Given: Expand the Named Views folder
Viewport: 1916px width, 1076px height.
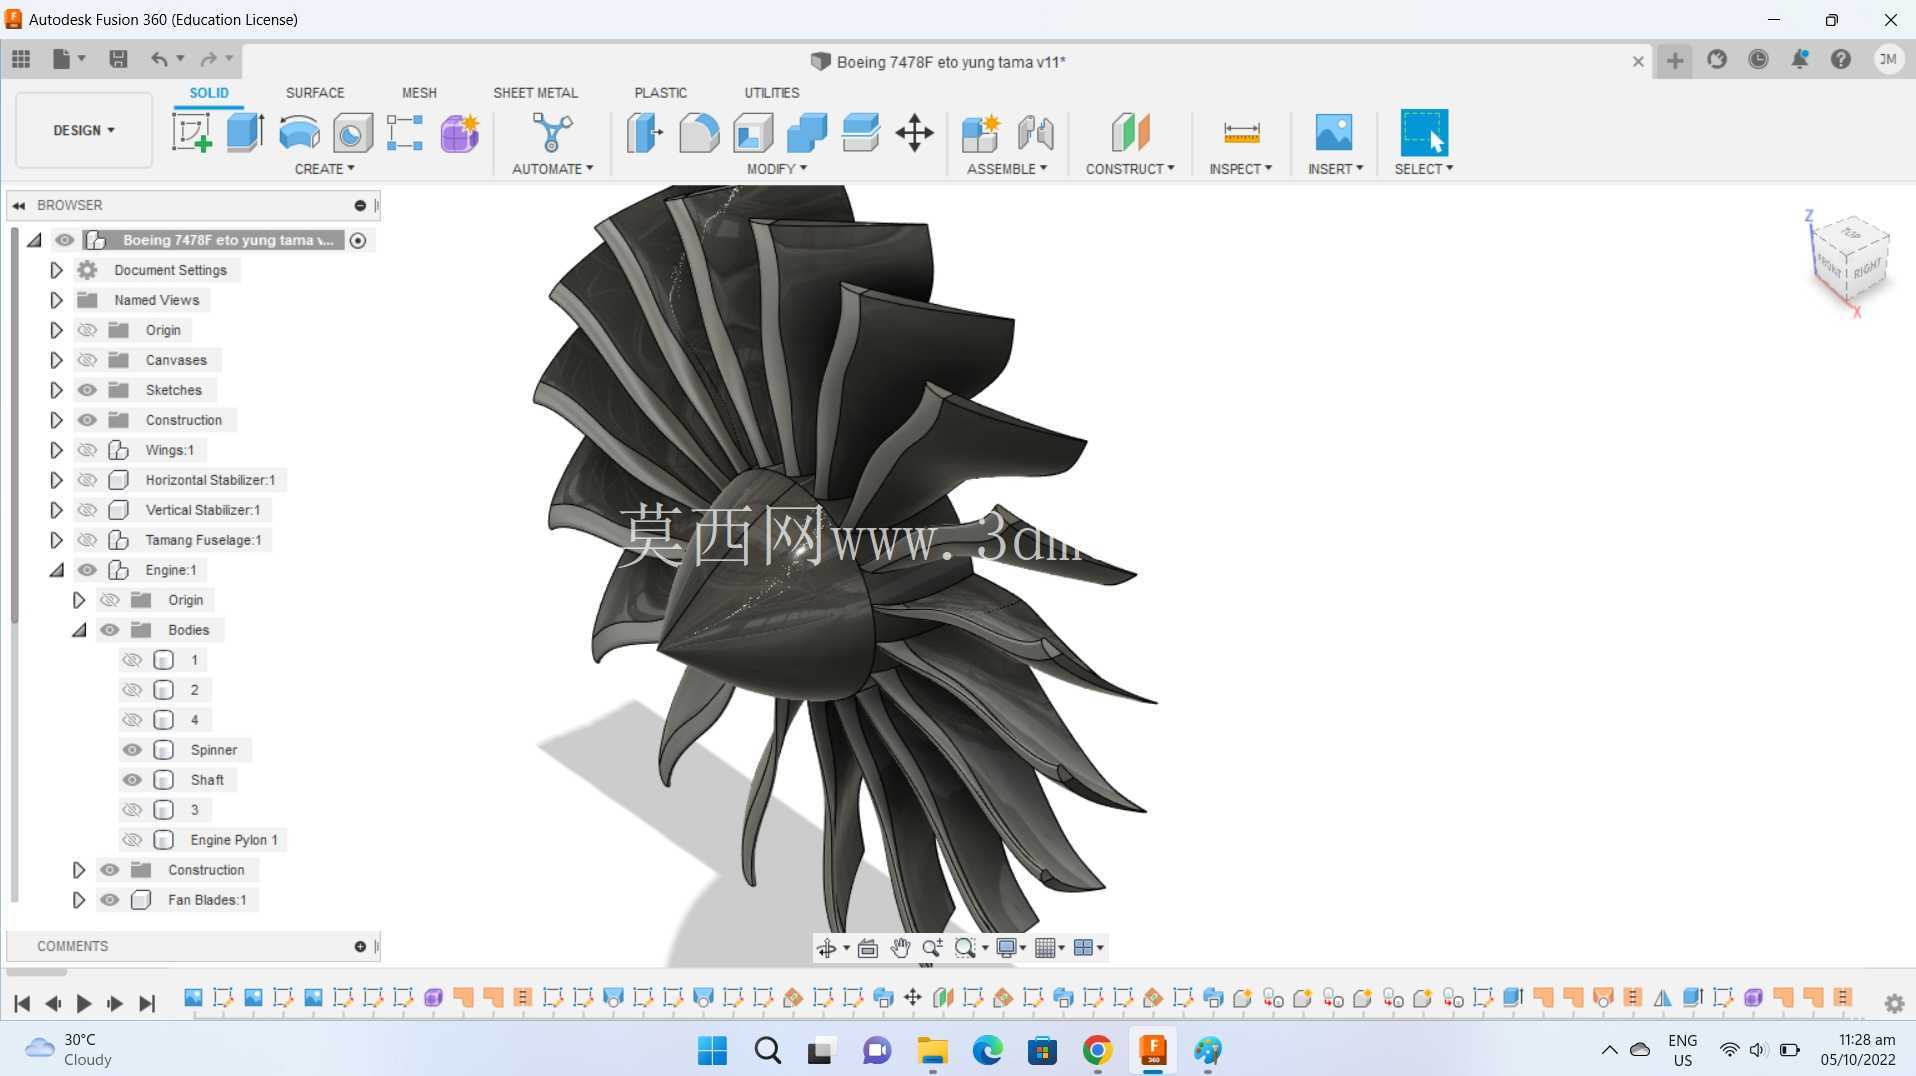Looking at the screenshot, I should click(x=56, y=300).
